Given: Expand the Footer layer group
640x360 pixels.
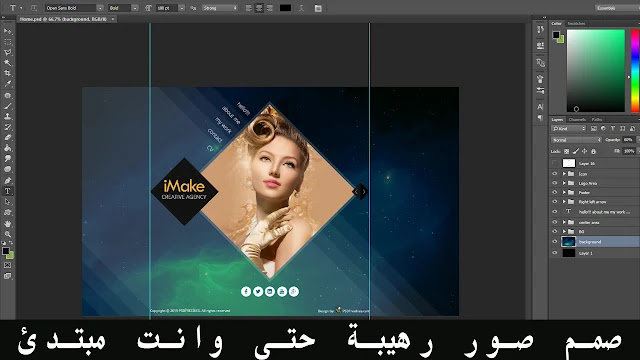Looking at the screenshot, I should point(564,192).
